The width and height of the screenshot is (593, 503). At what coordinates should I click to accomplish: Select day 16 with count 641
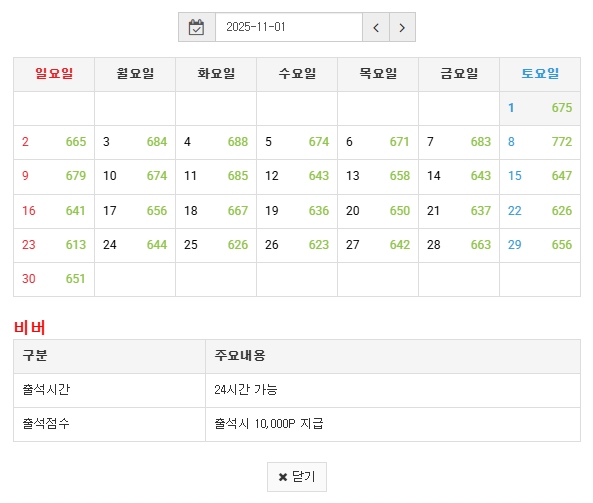[54, 211]
